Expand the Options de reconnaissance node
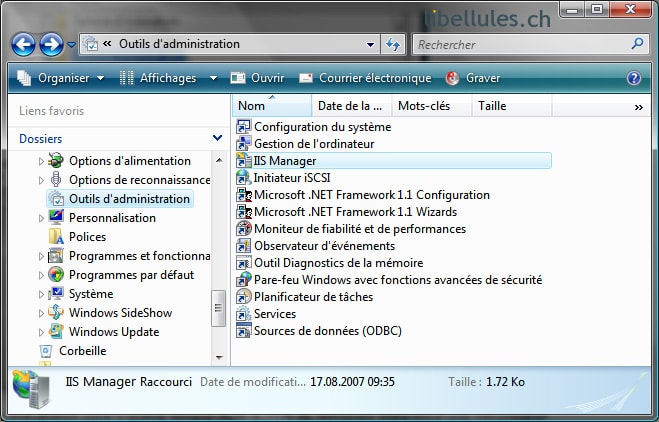659x422 pixels. pos(41,180)
